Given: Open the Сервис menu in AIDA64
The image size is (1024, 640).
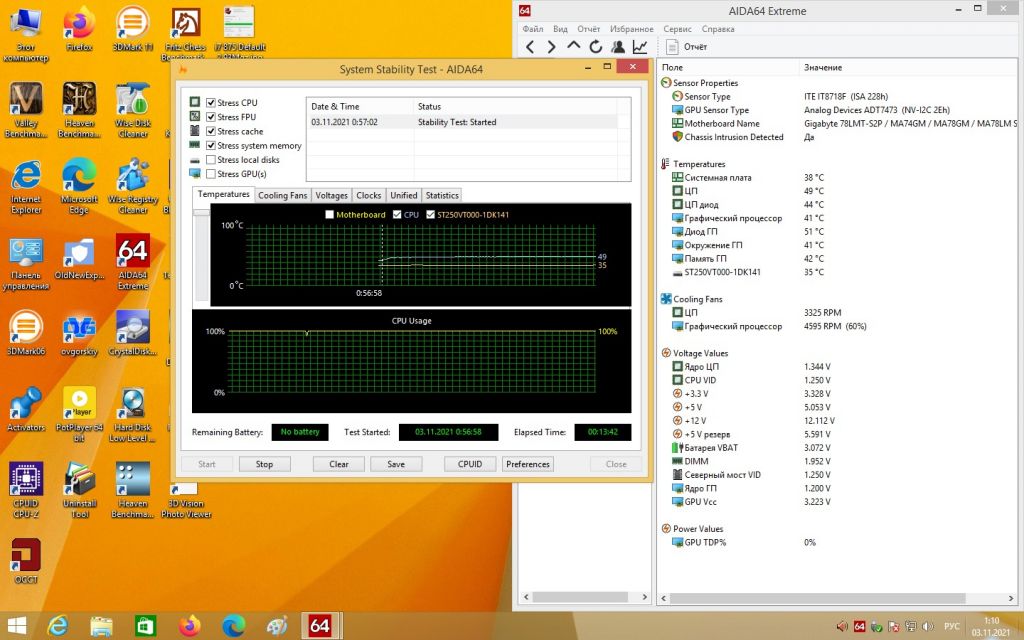Looking at the screenshot, I should click(x=677, y=29).
